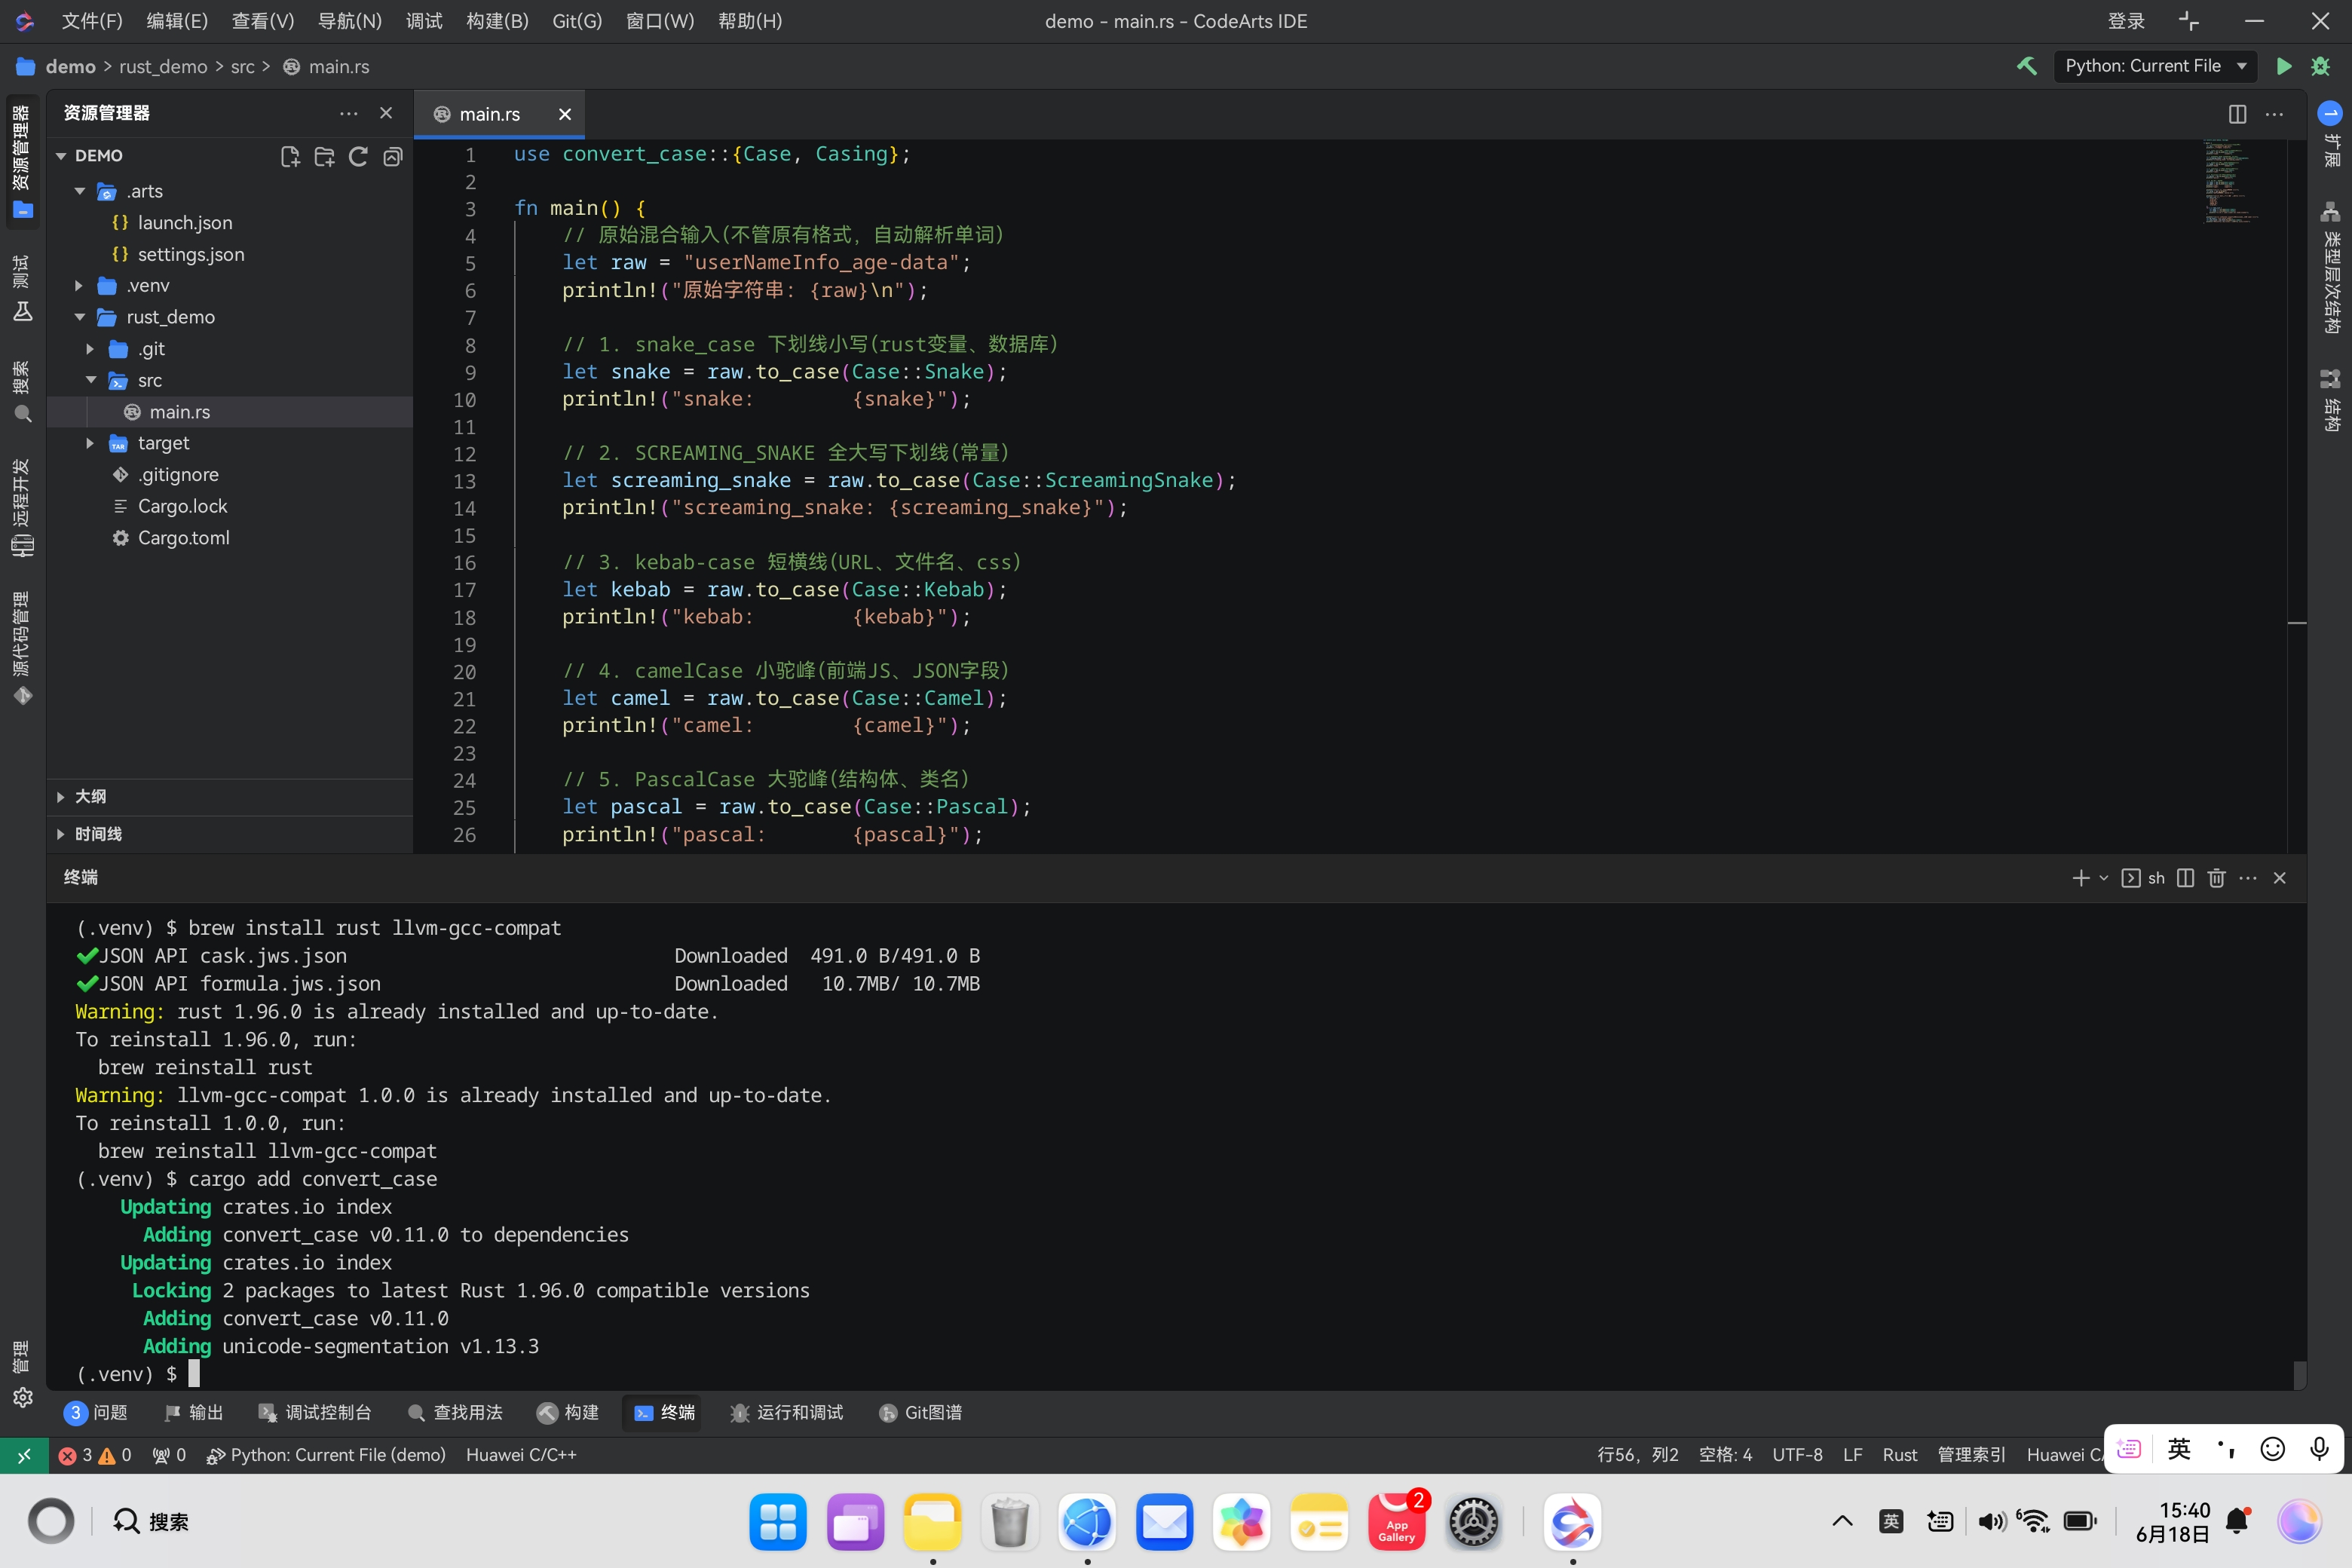Screen dimensions: 2352x1568
Task: Open errors and warnings count in status bar
Action: pos(95,1455)
